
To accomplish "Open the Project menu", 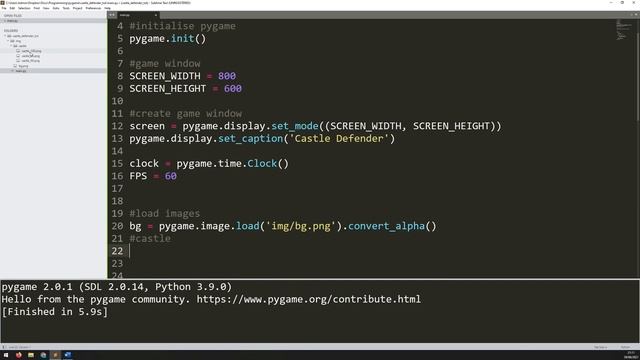I will point(77,8).
